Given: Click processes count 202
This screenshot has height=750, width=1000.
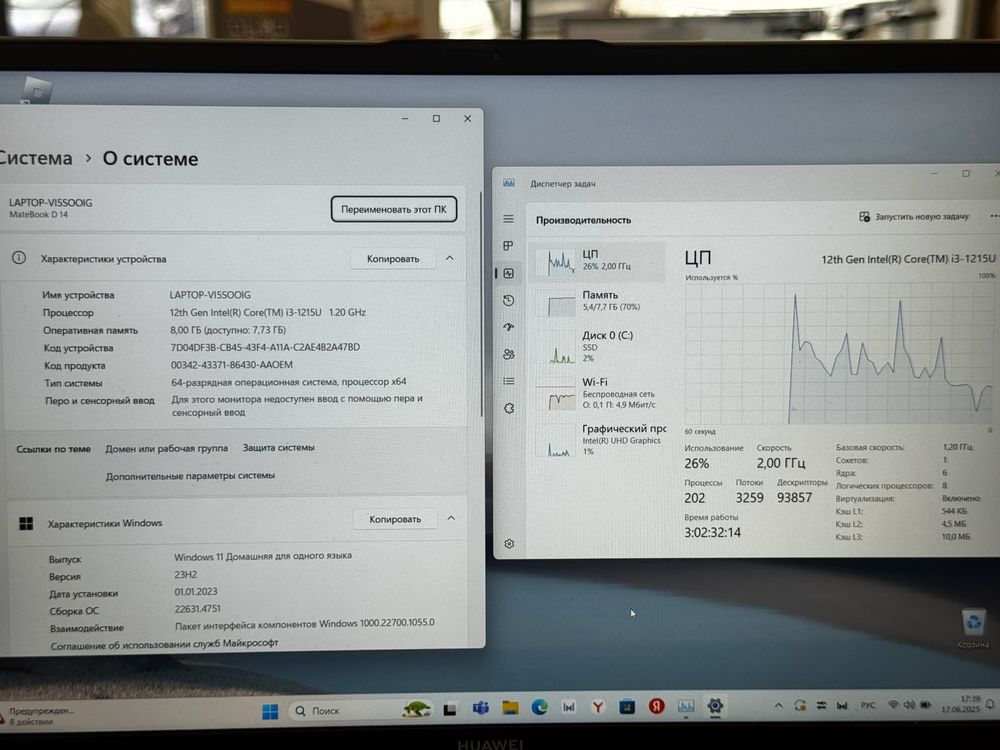Looking at the screenshot, I should 695,498.
